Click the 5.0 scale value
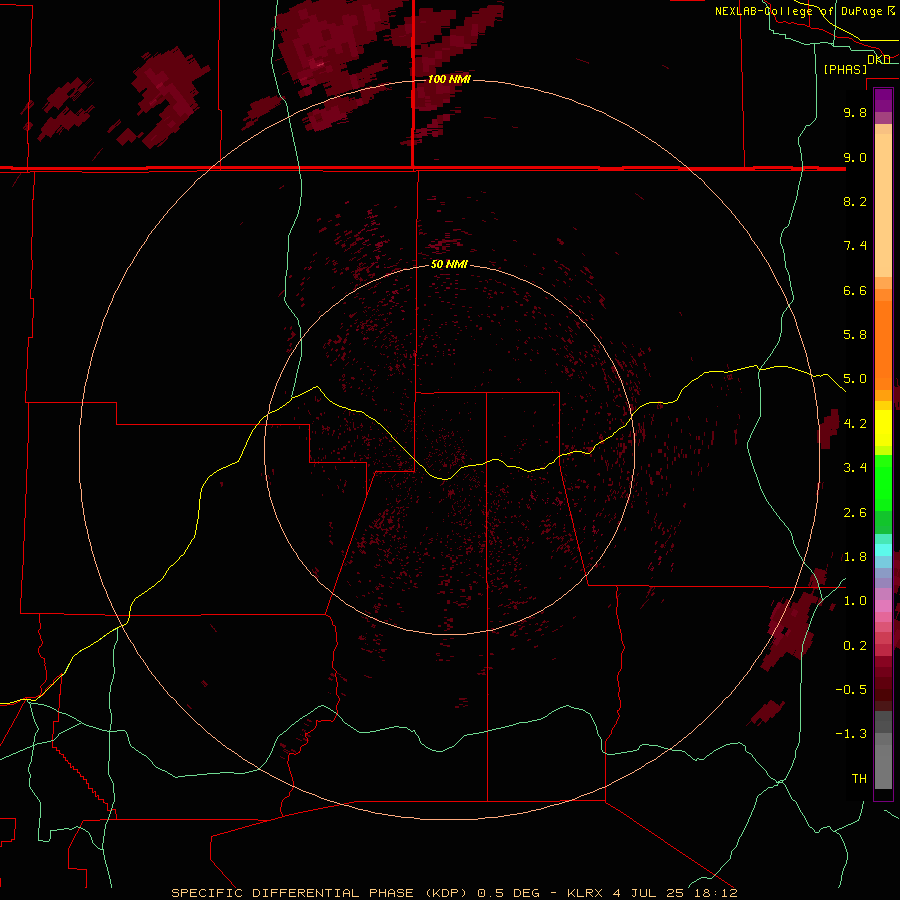The width and height of the screenshot is (900, 900). [855, 379]
